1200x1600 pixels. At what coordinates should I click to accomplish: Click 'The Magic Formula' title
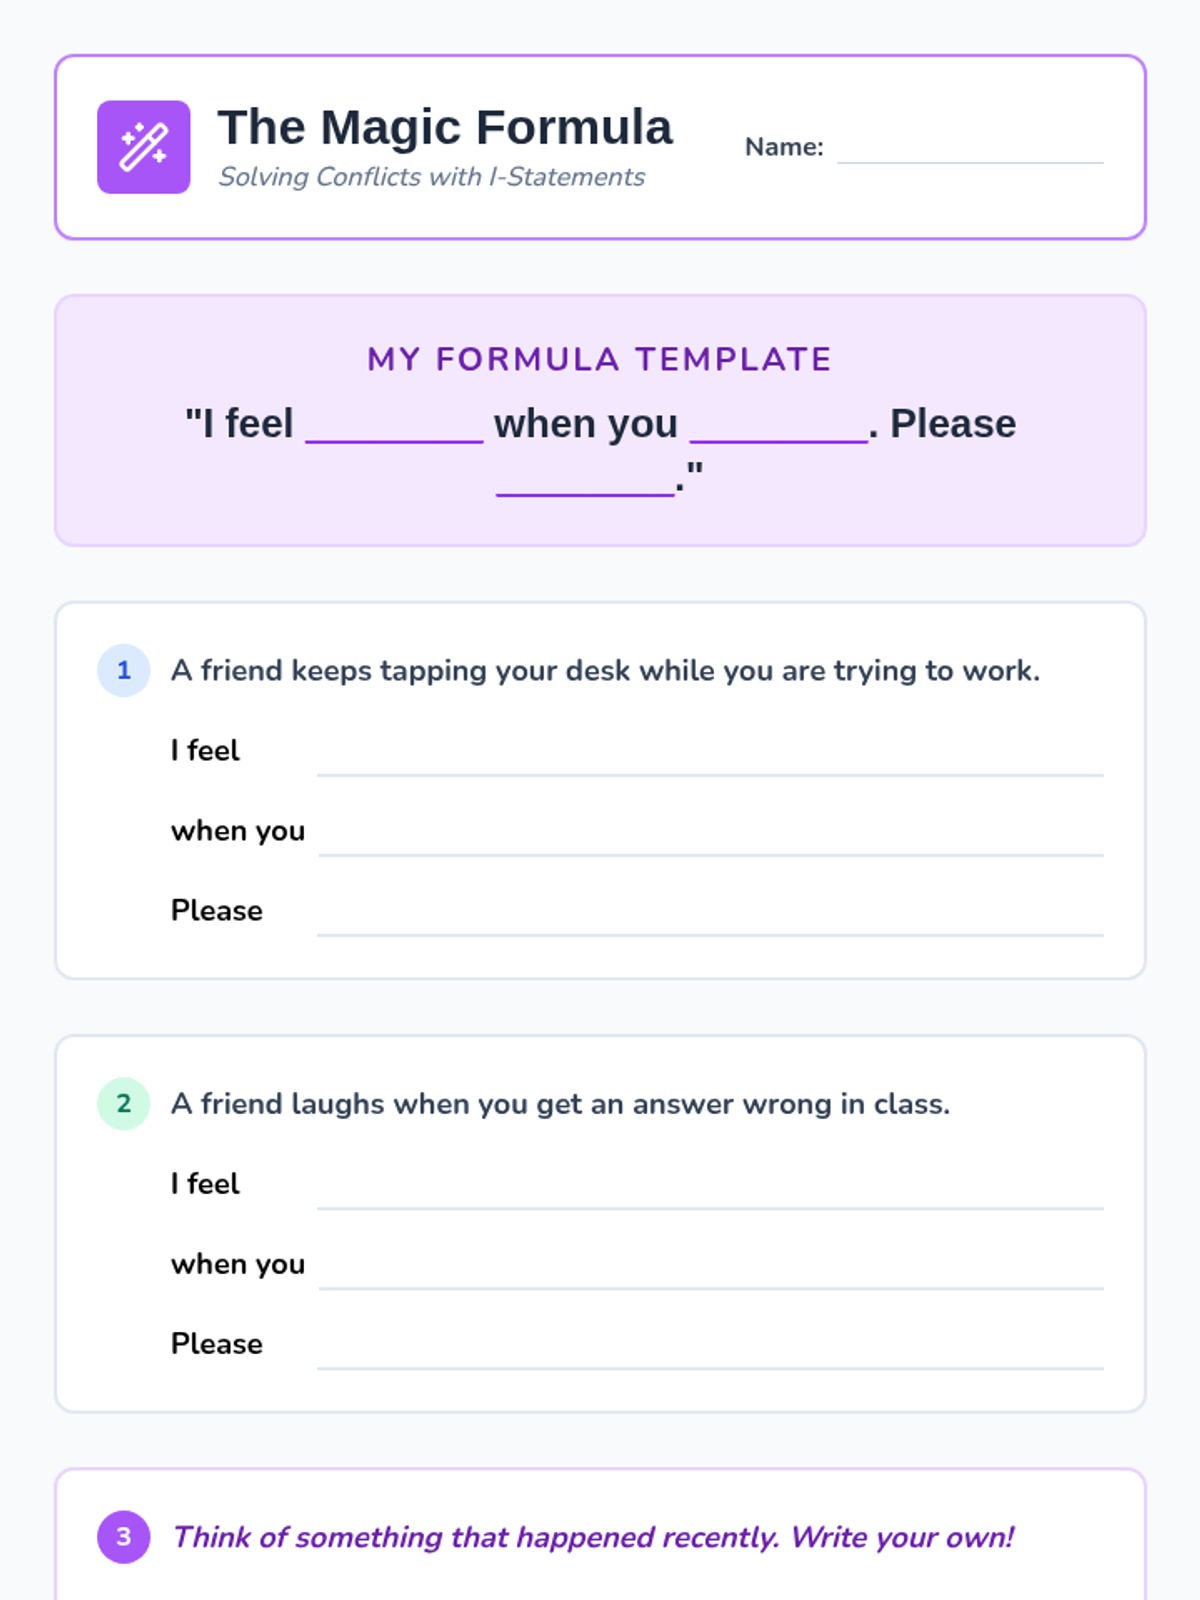click(445, 128)
